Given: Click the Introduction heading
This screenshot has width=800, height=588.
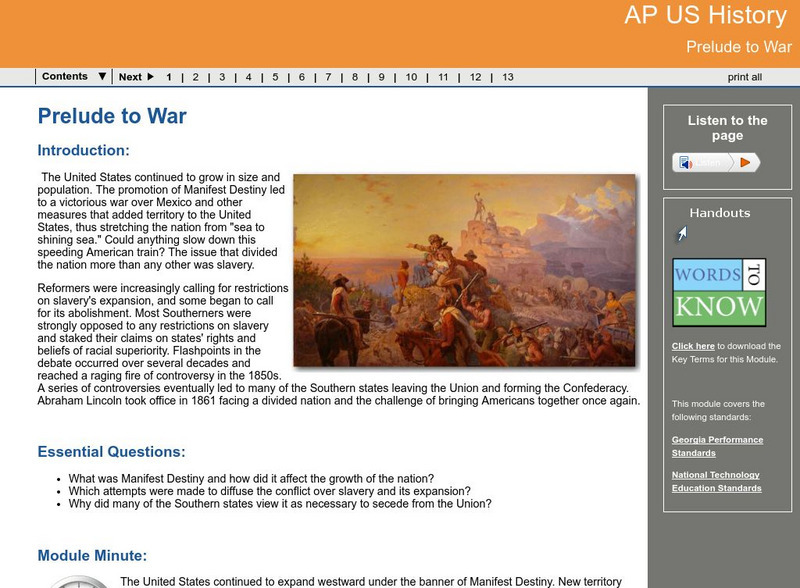Looking at the screenshot, I should [x=83, y=150].
